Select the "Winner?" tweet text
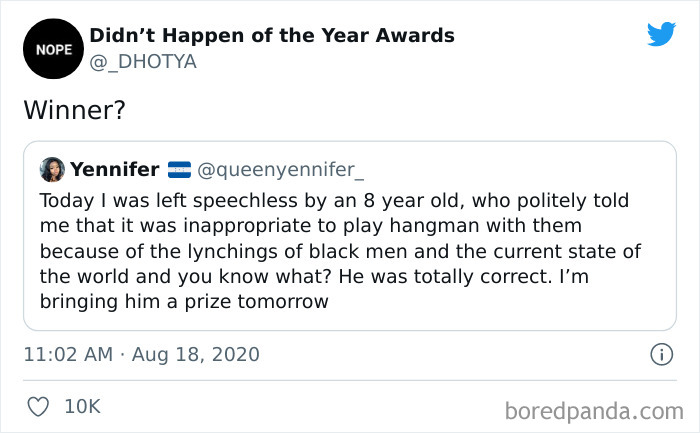Screen dimensions: 700x433 pos(74,110)
